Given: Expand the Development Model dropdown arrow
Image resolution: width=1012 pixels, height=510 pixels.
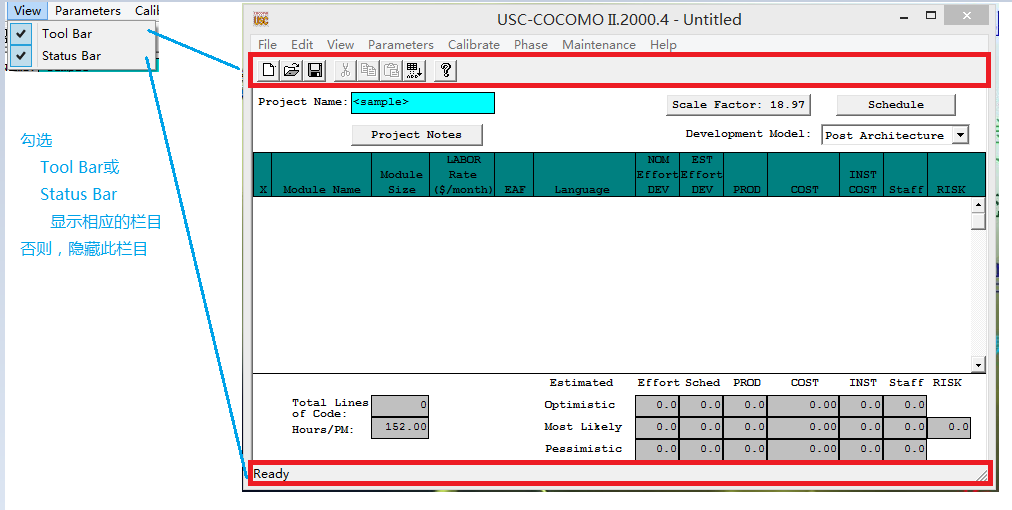Looking at the screenshot, I should click(960, 135).
